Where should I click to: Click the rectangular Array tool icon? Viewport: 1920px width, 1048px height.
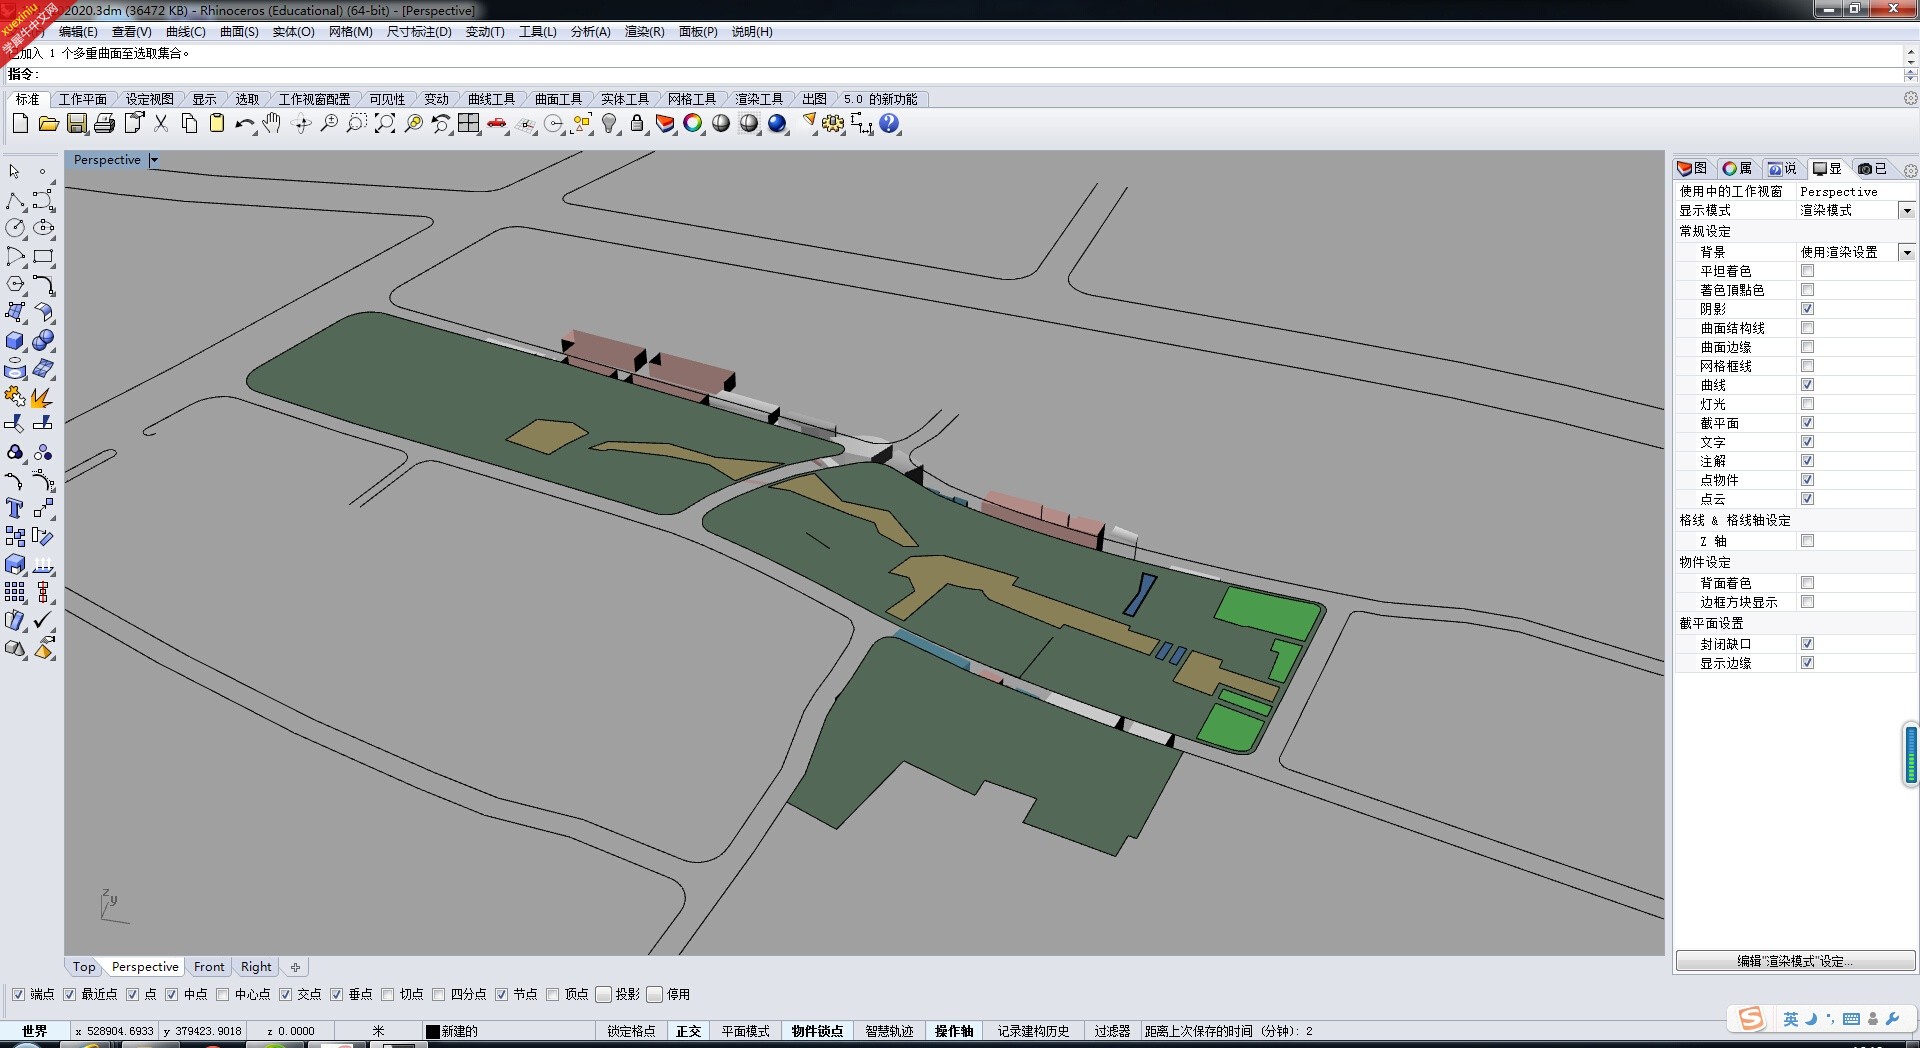[x=15, y=592]
